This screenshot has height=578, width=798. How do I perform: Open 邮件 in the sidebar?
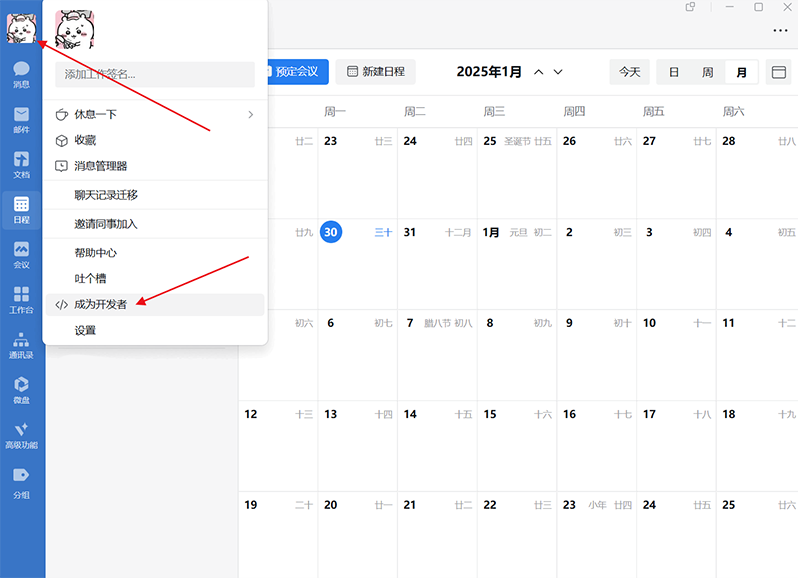tap(21, 120)
